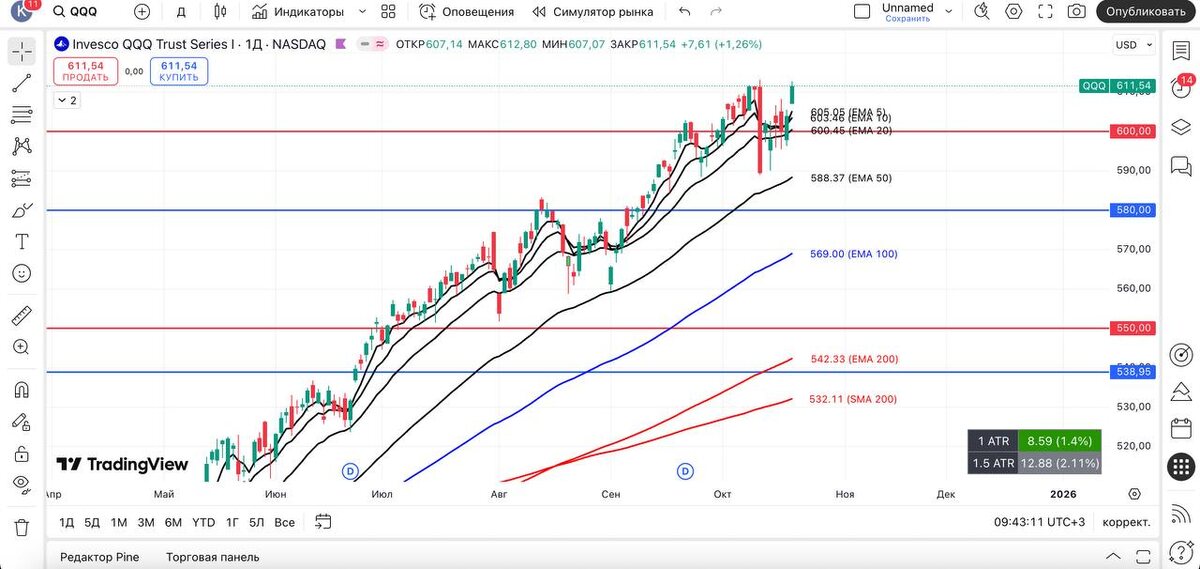Screen dimensions: 1200x569
Task: Take a chart snapshot with camera
Action: (1077, 12)
